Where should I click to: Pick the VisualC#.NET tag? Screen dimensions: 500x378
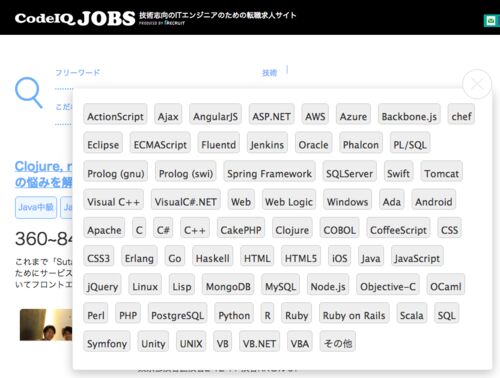pyautogui.click(x=186, y=199)
